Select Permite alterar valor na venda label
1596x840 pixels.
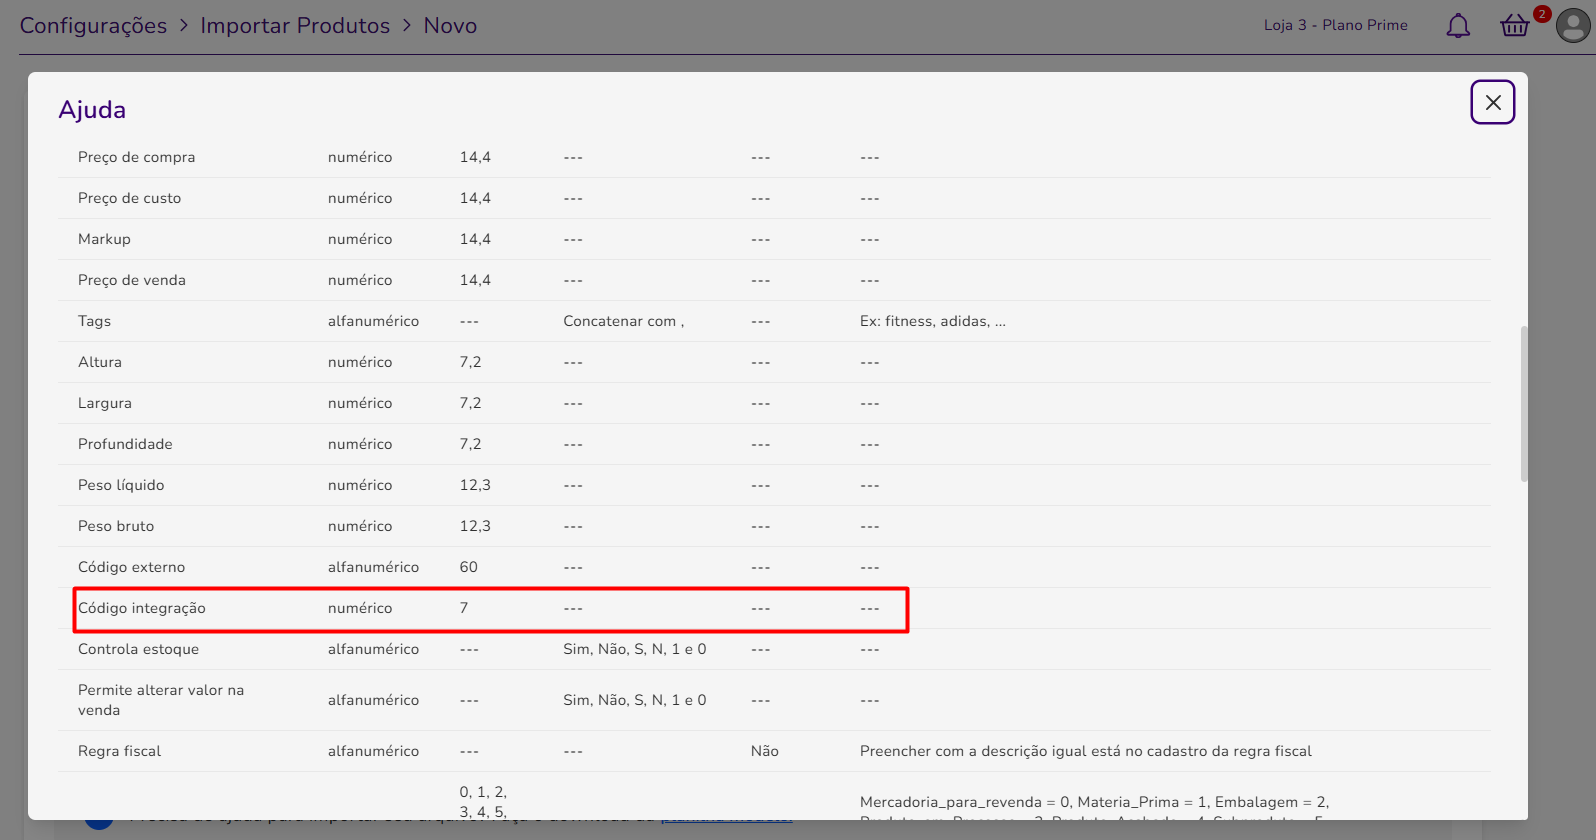coord(161,700)
